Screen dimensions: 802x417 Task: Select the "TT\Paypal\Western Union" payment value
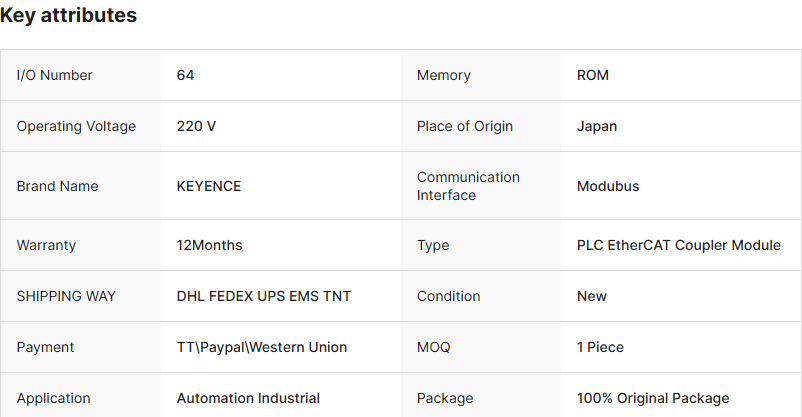click(x=262, y=347)
